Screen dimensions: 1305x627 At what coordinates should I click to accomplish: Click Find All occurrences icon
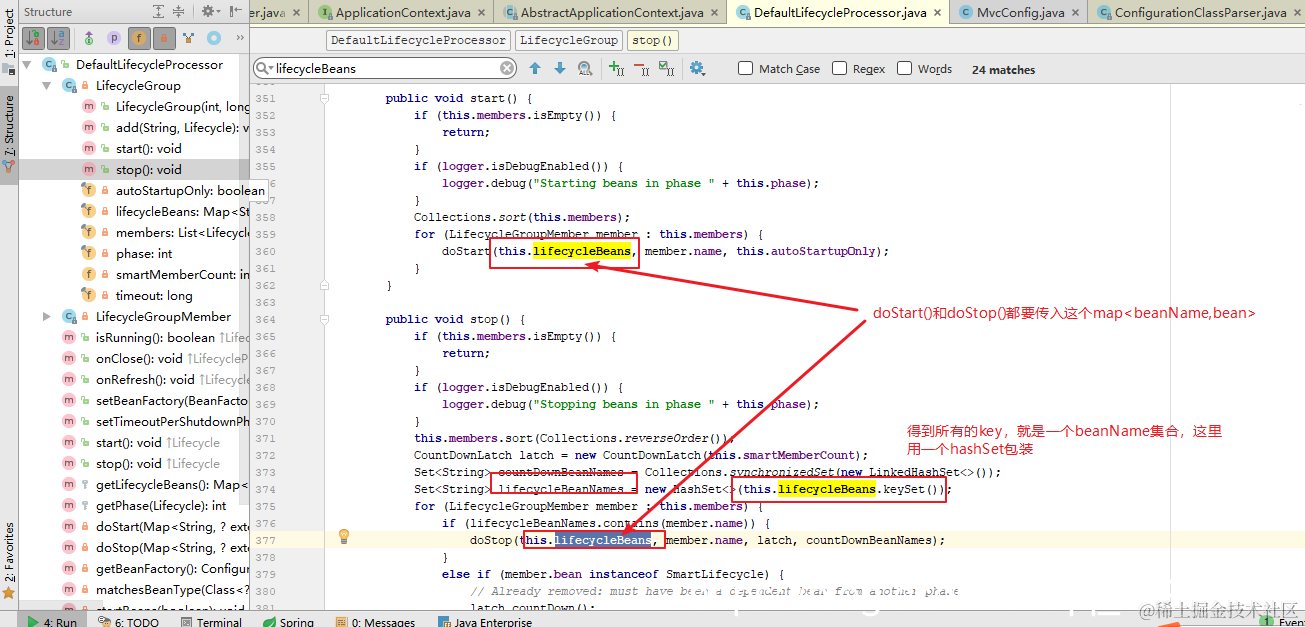coord(585,68)
